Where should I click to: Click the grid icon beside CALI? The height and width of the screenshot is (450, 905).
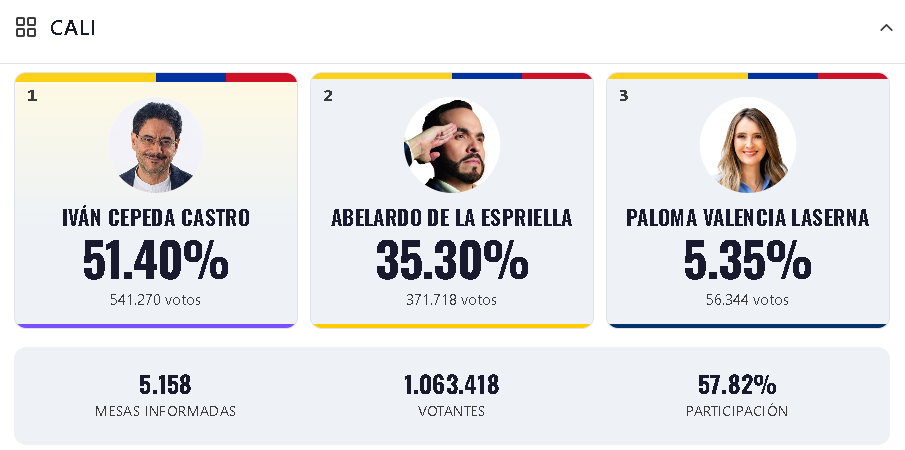click(26, 27)
